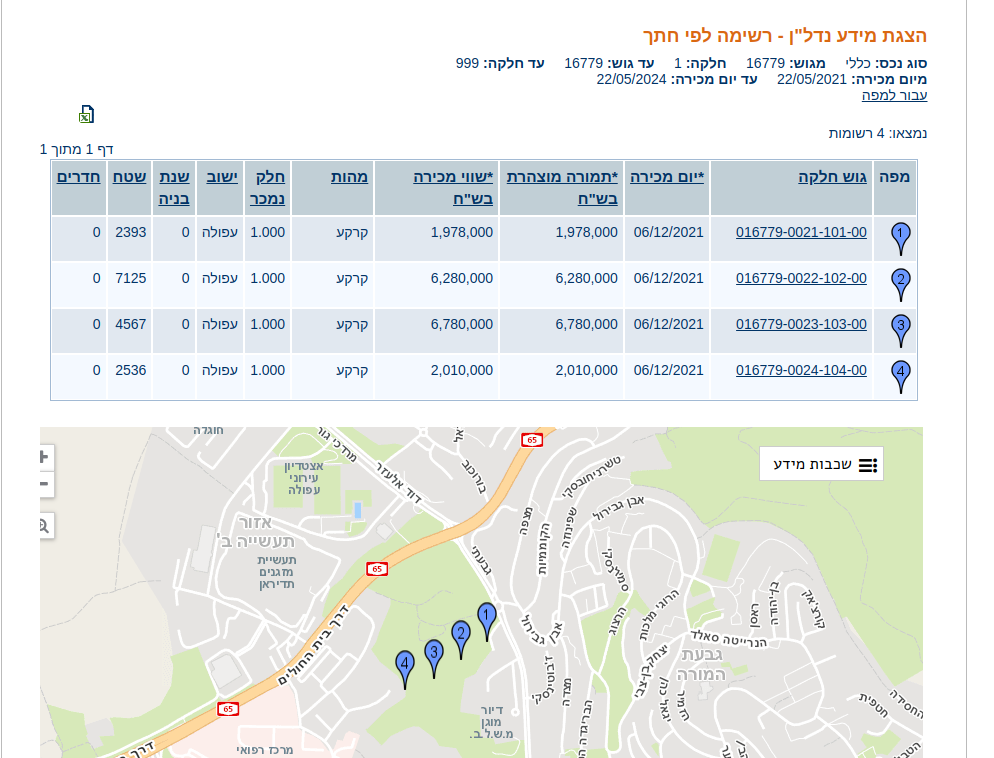Follow the עבור למפה link

894,95
